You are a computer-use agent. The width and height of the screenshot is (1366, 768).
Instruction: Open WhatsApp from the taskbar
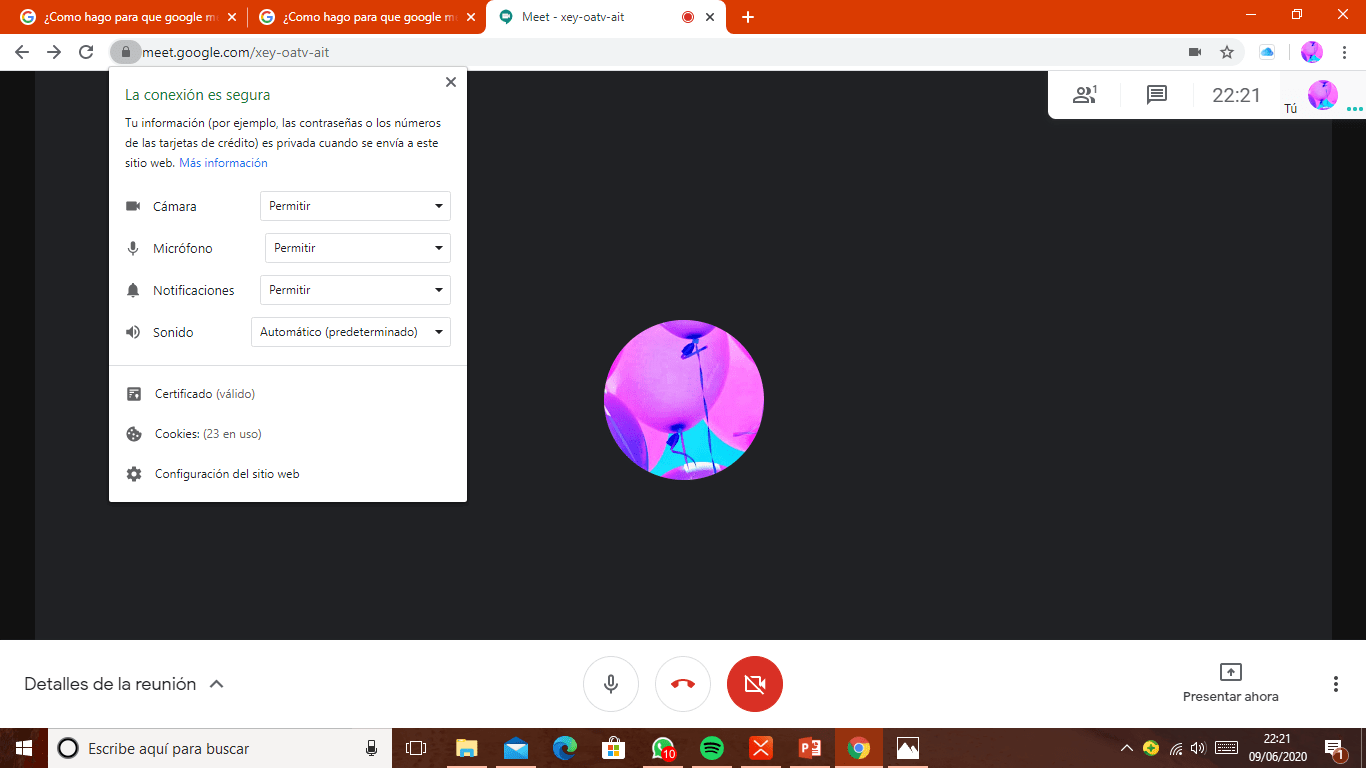662,747
